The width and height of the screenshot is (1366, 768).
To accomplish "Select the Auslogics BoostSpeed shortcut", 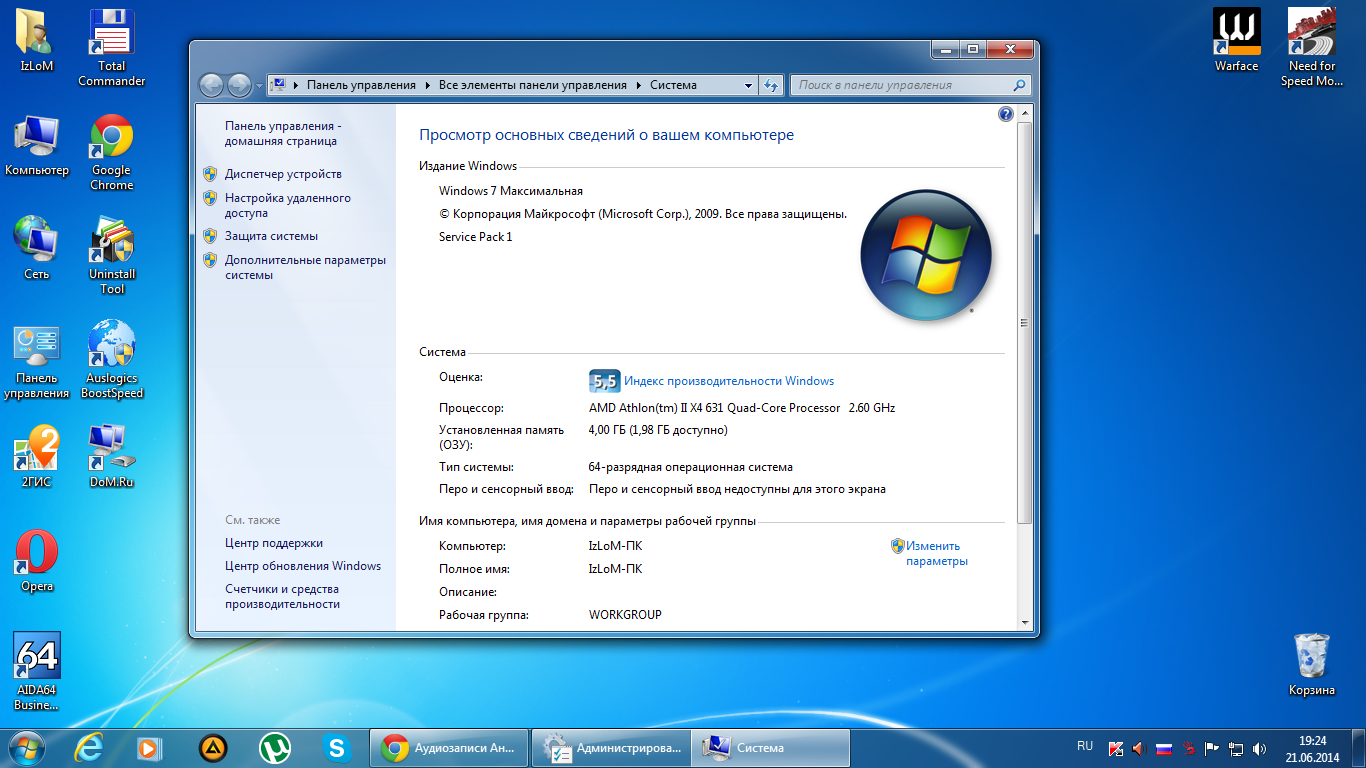I will click(x=112, y=360).
